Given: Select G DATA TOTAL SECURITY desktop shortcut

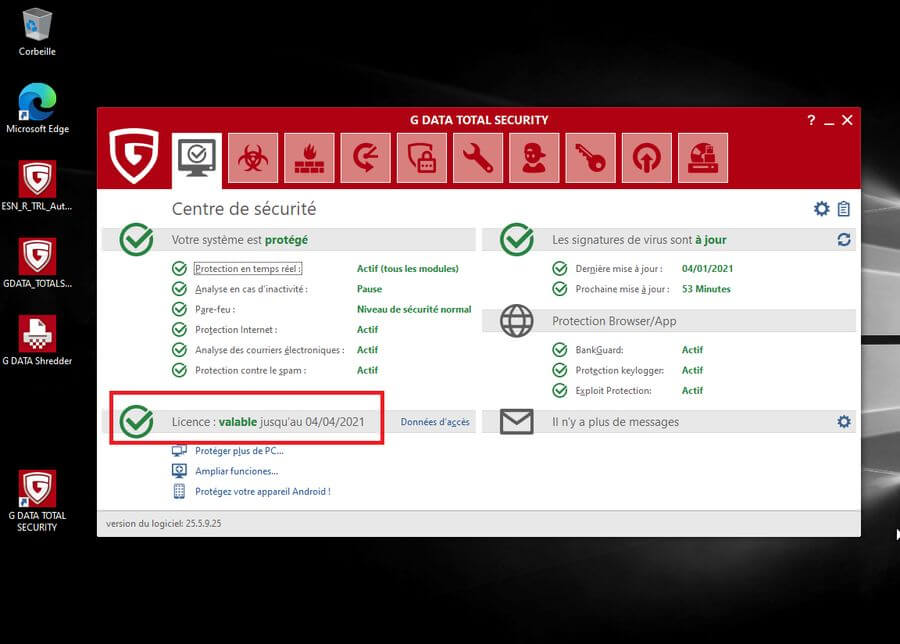Looking at the screenshot, I should coord(37,501).
